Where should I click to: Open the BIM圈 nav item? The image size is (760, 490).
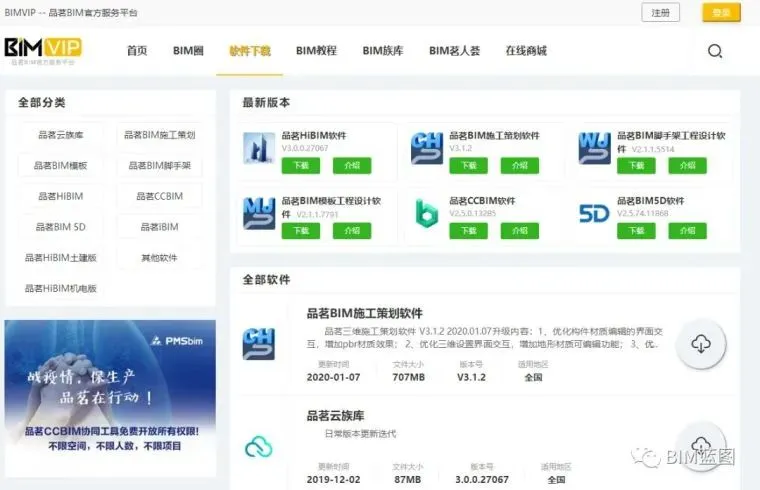click(x=188, y=50)
